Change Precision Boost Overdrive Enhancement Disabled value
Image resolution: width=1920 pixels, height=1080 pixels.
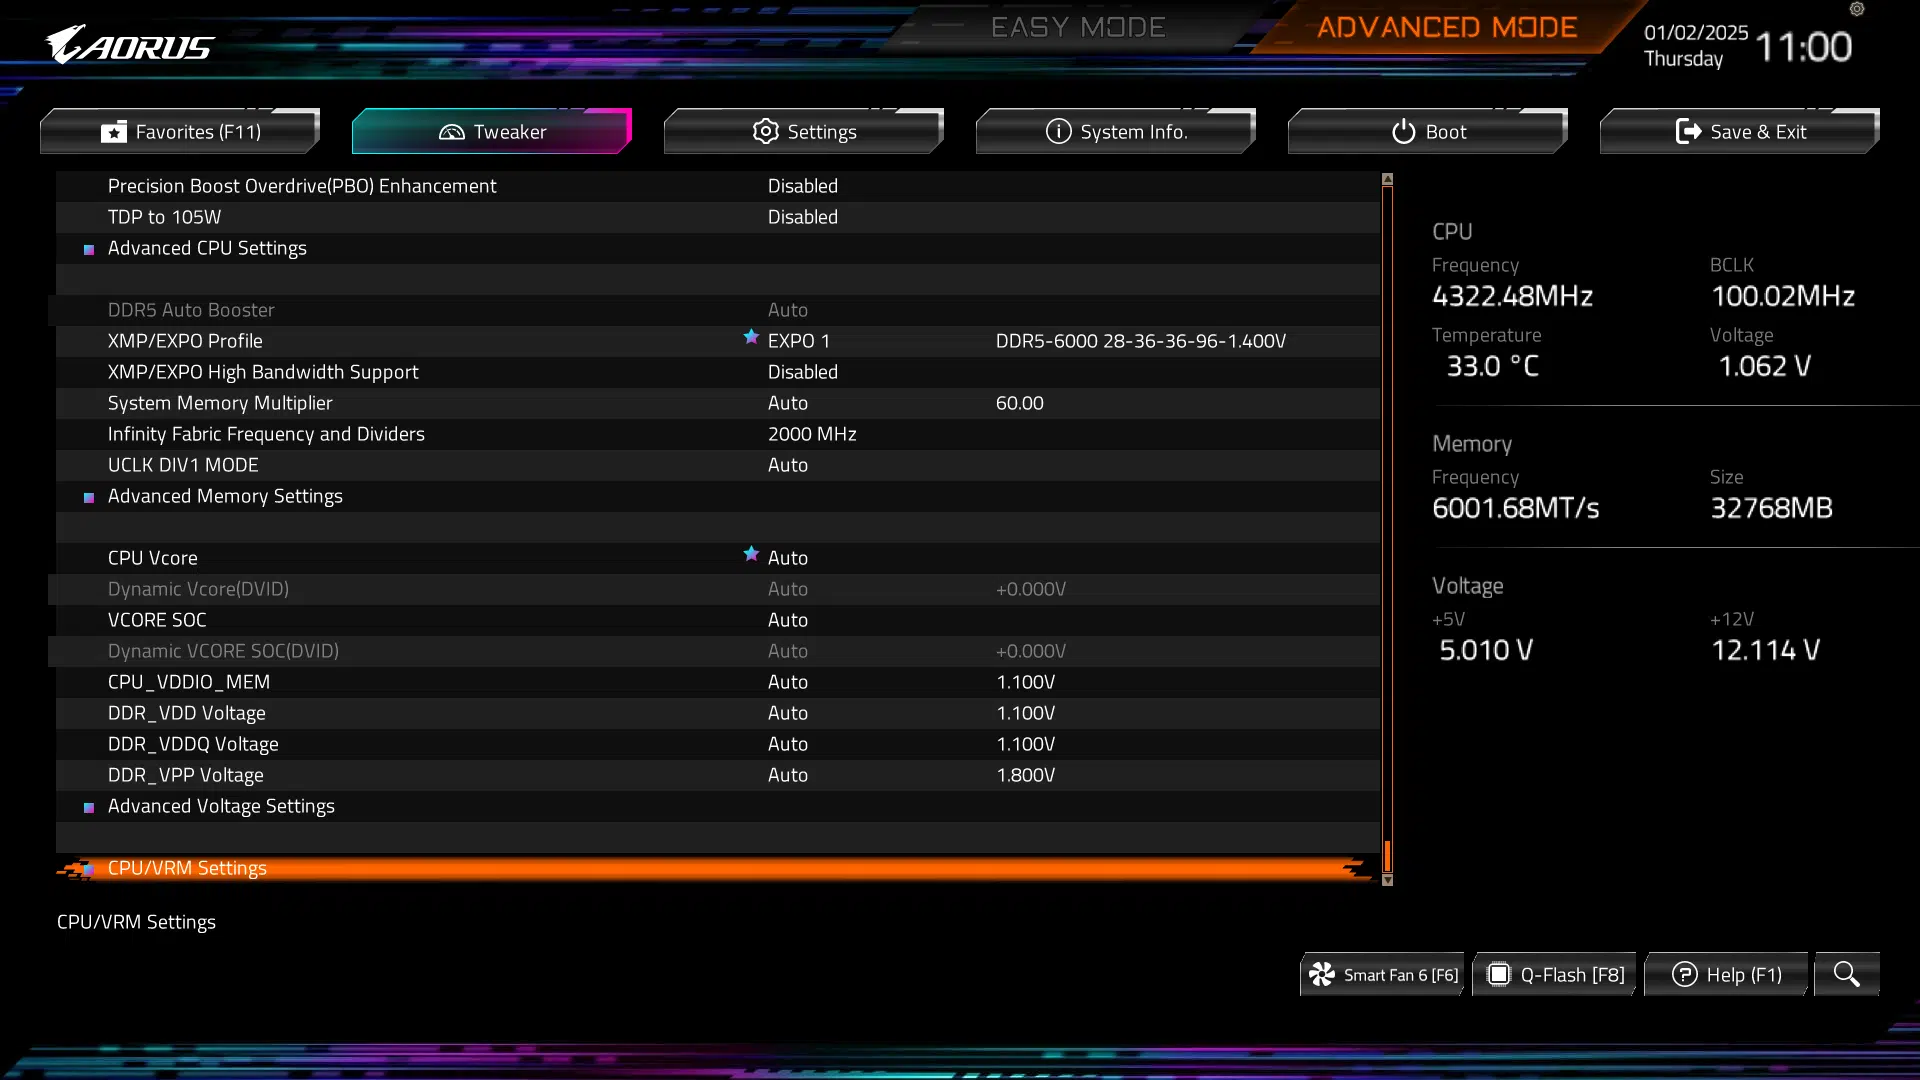pos(802,186)
